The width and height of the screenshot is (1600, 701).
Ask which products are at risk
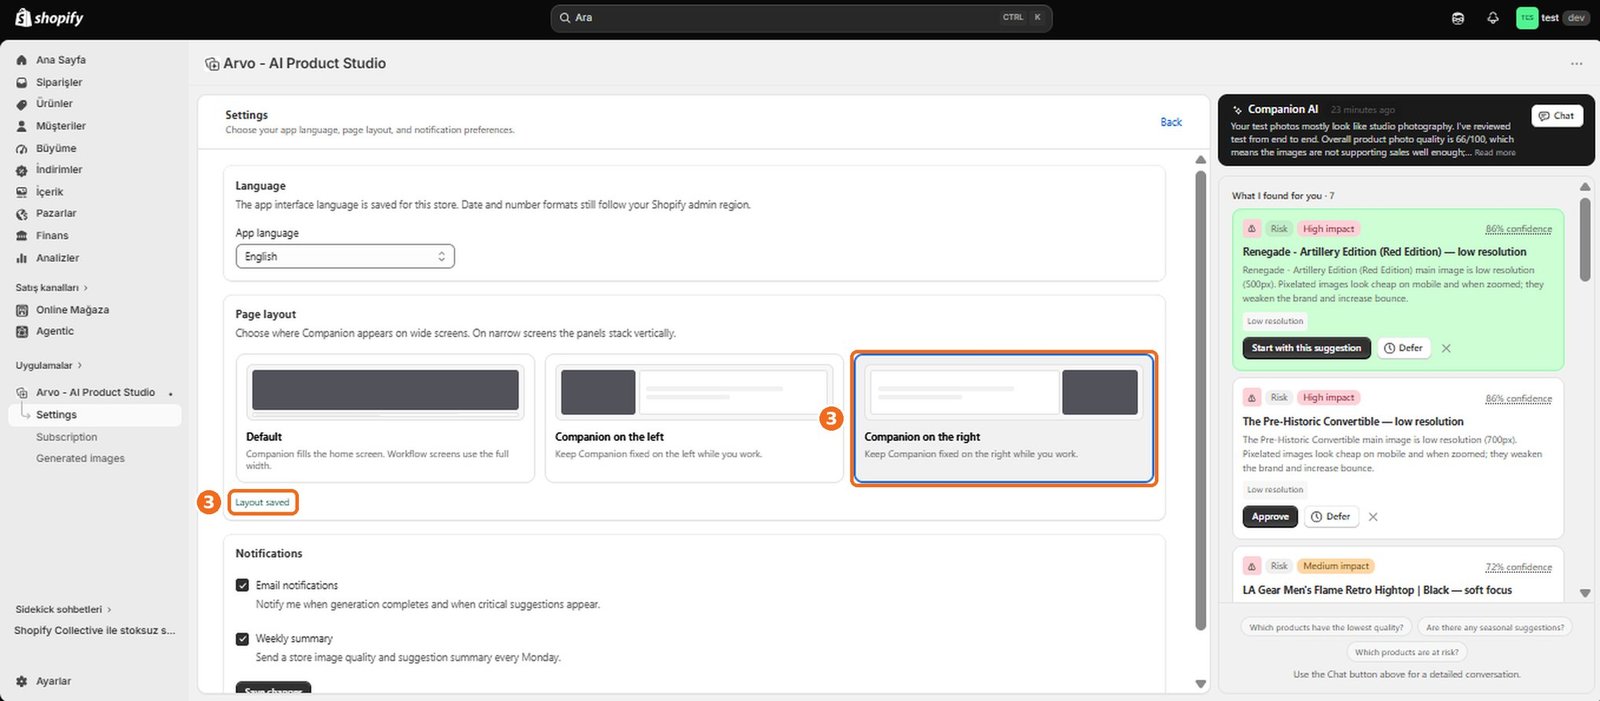[x=1406, y=652]
